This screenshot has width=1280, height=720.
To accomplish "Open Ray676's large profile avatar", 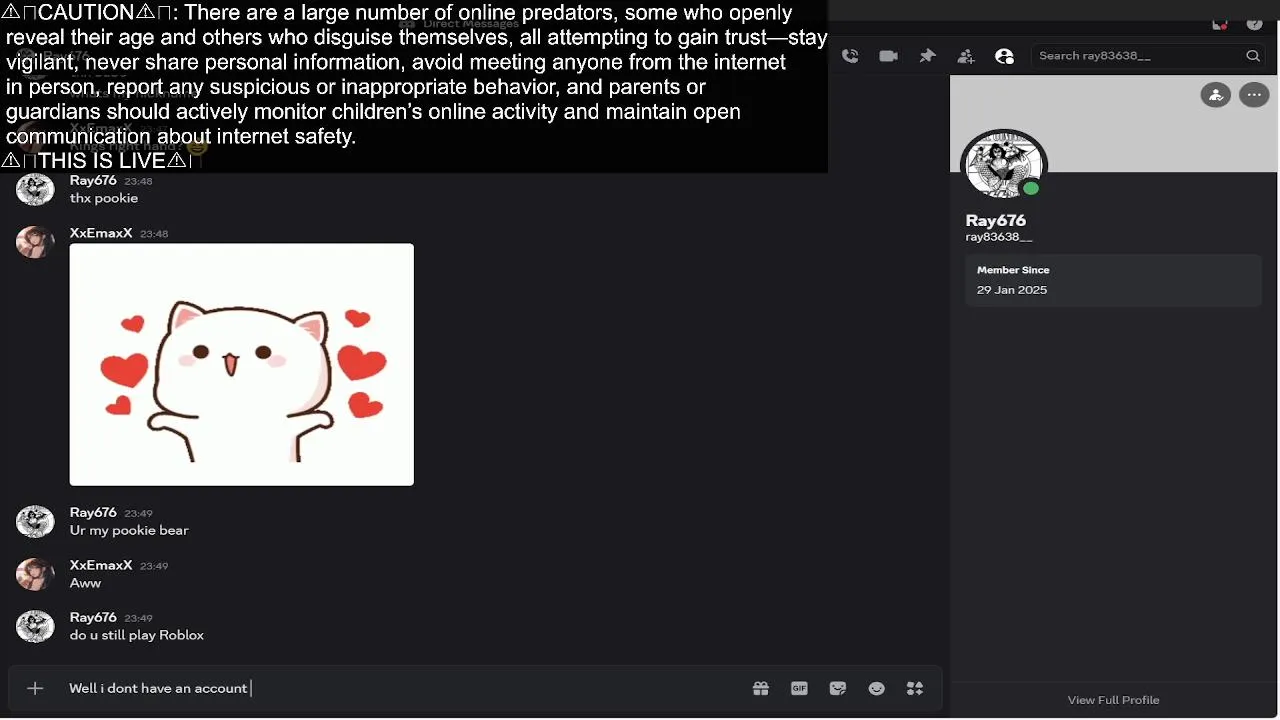I will click(1003, 166).
